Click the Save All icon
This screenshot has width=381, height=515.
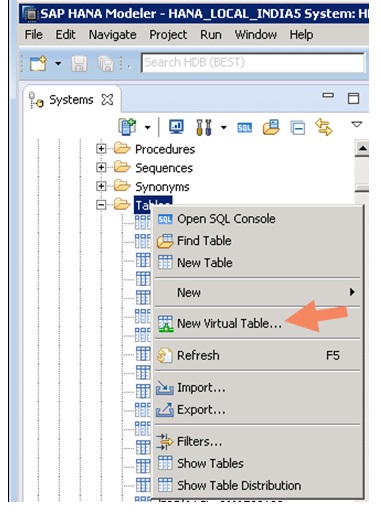click(105, 63)
